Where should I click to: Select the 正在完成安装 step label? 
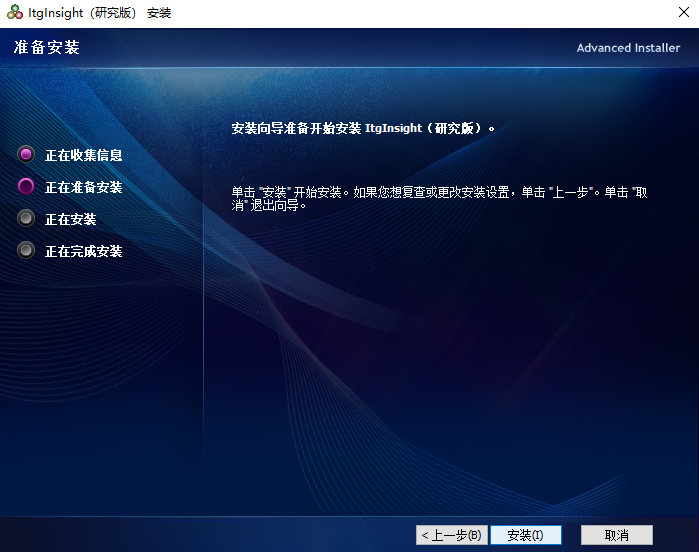[x=83, y=251]
